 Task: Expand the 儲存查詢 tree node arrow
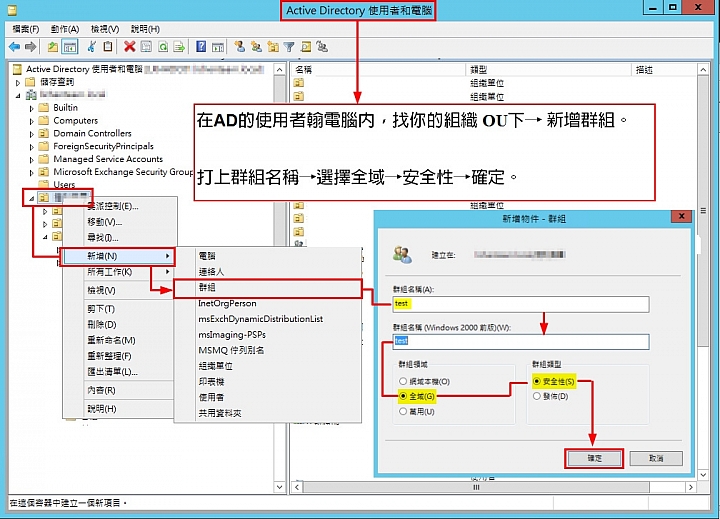coord(18,83)
